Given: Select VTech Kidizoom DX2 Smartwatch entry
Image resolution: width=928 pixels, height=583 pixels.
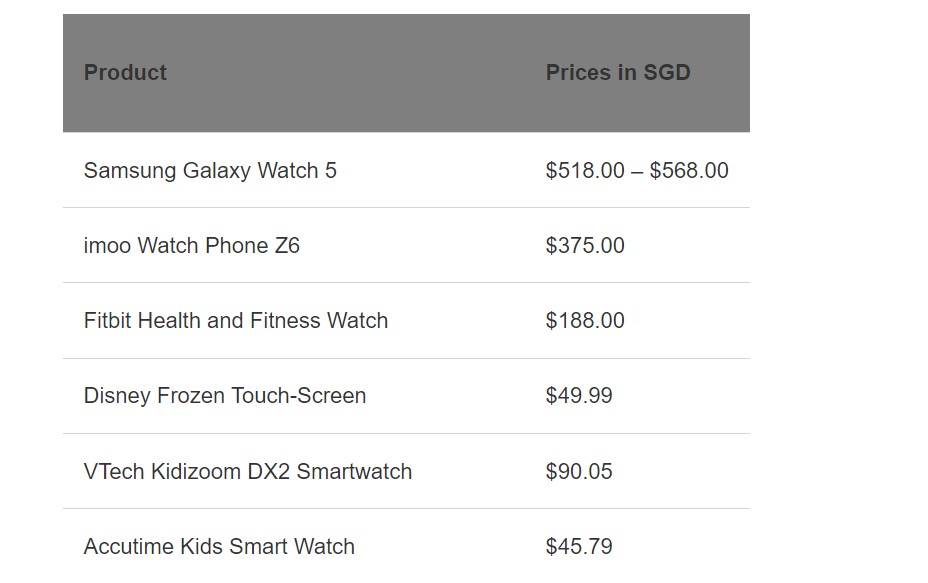Looking at the screenshot, I should (247, 472).
